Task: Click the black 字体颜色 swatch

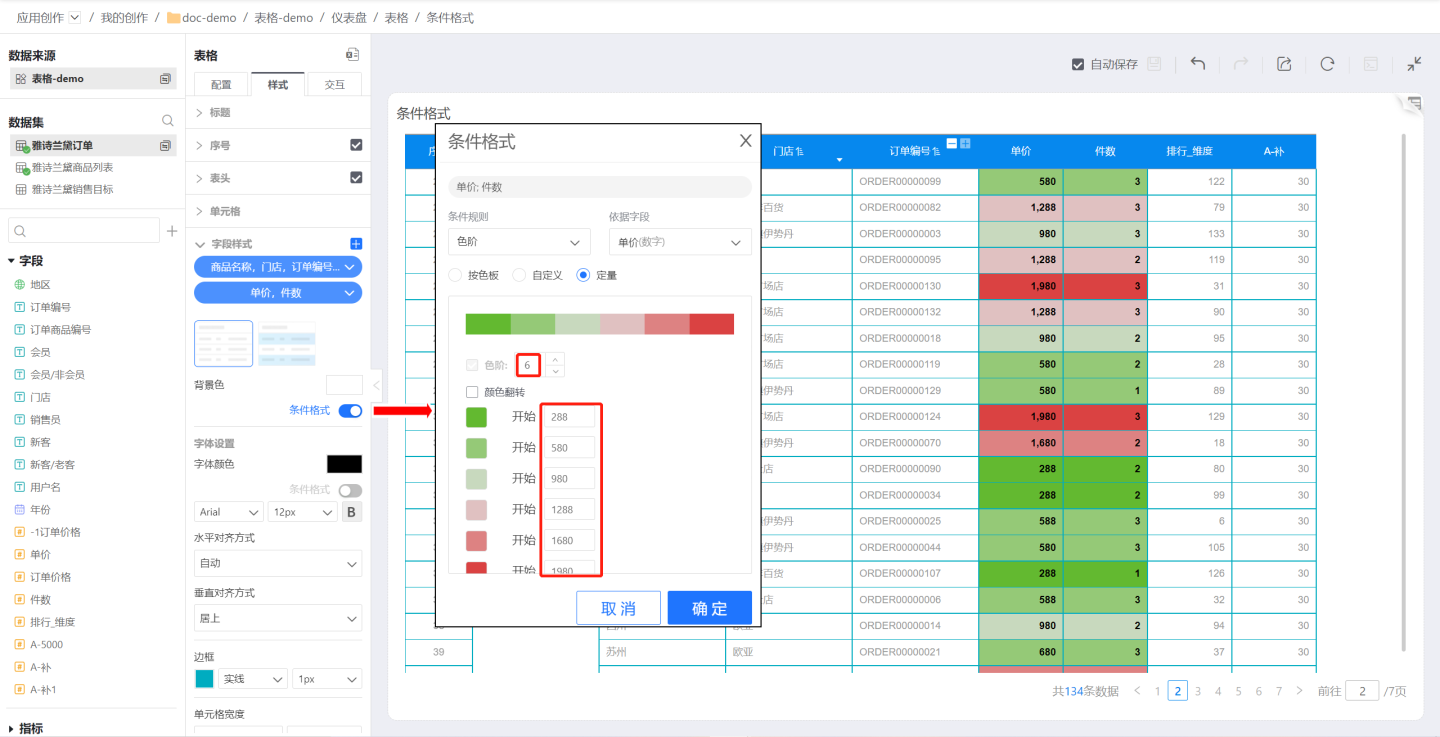Action: pyautogui.click(x=344, y=464)
